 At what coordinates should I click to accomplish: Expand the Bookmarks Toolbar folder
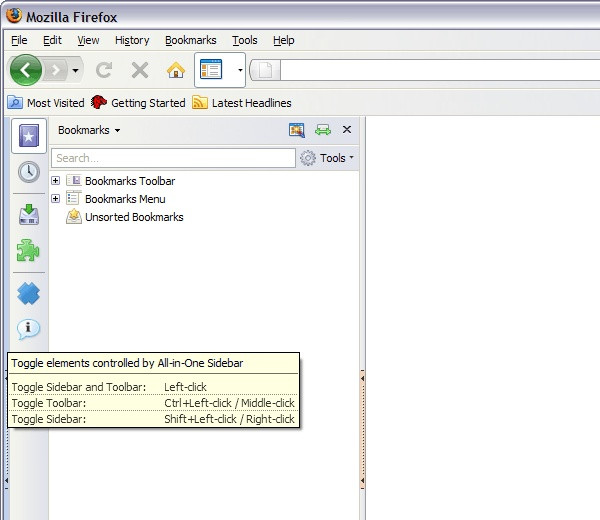(x=55, y=181)
